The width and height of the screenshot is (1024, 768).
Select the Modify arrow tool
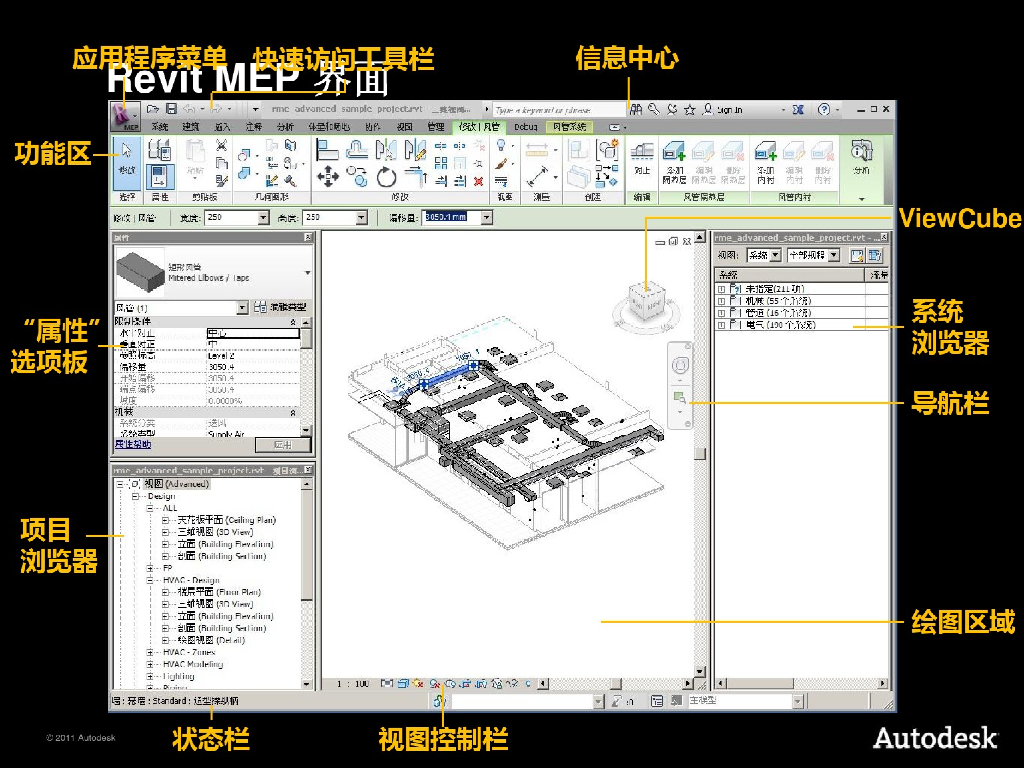pyautogui.click(x=127, y=160)
